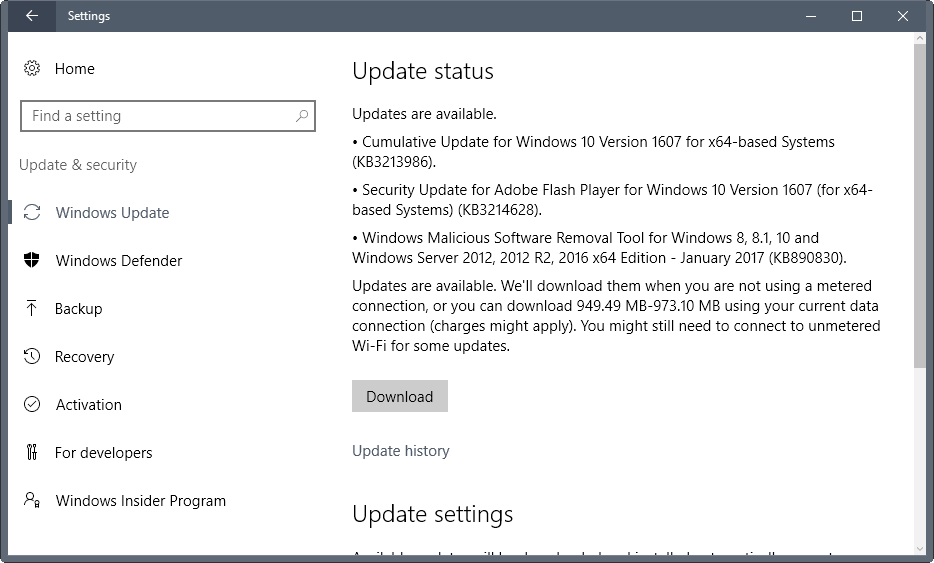The height and width of the screenshot is (563, 934).
Task: Click the 'Update & security' category label
Action: click(x=78, y=164)
